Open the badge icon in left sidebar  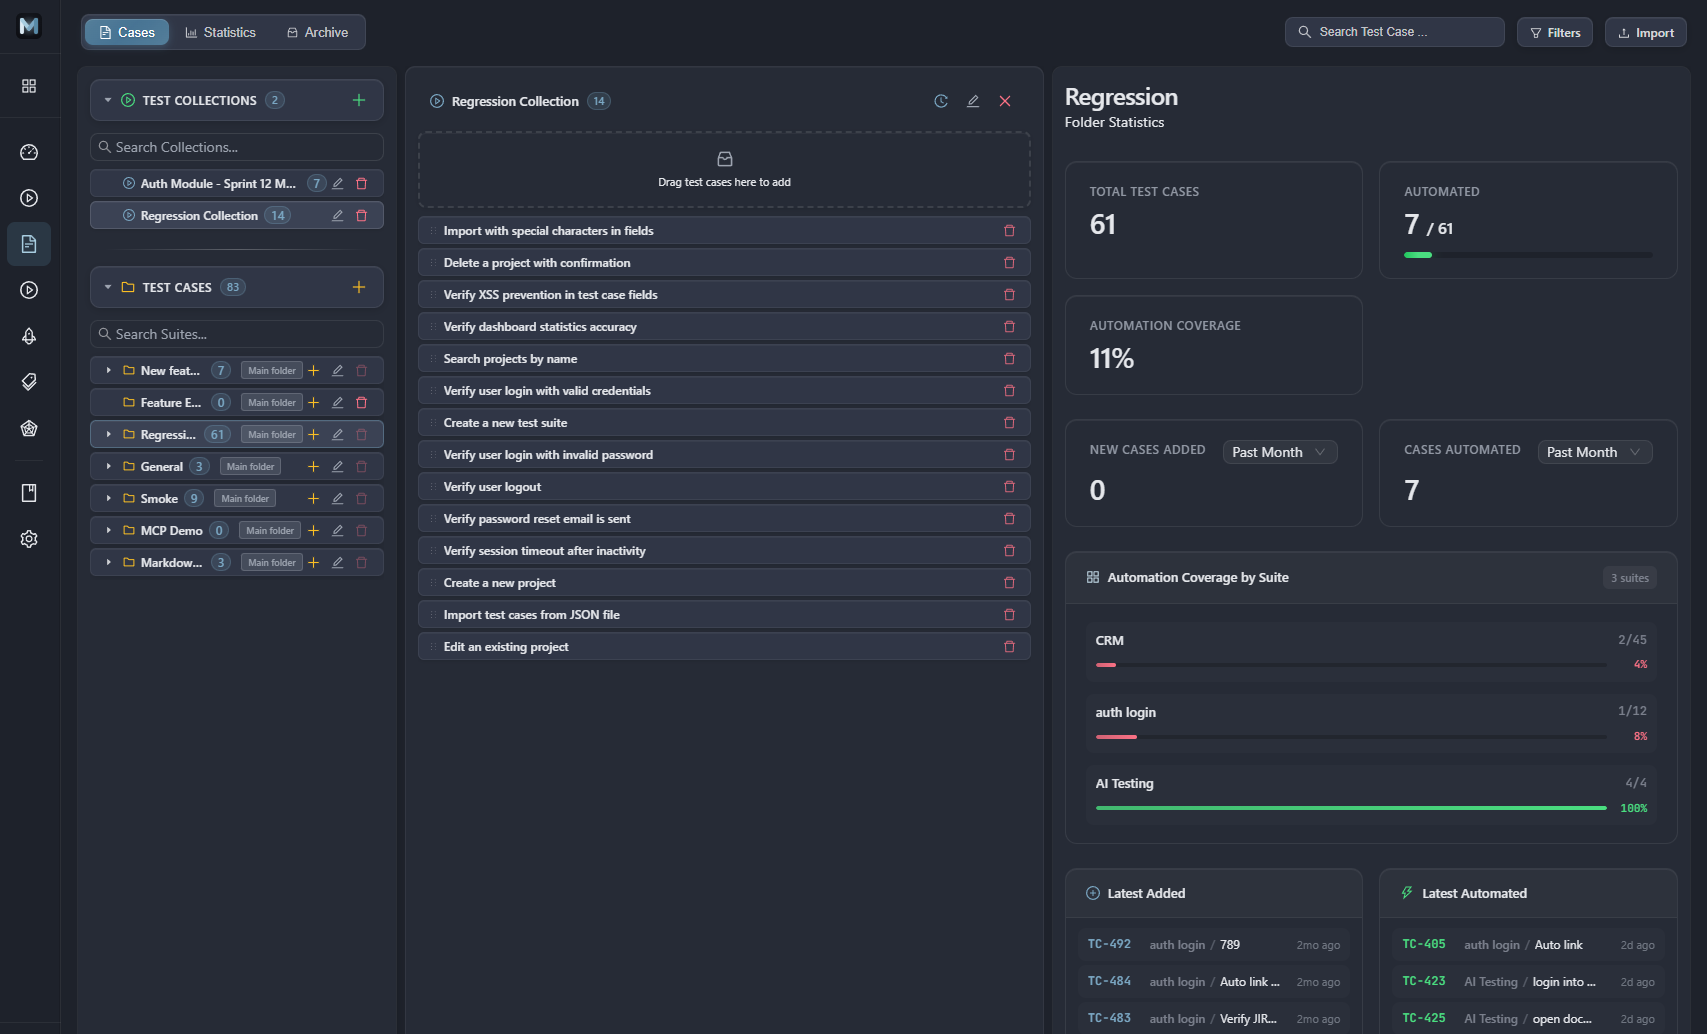tap(29, 428)
